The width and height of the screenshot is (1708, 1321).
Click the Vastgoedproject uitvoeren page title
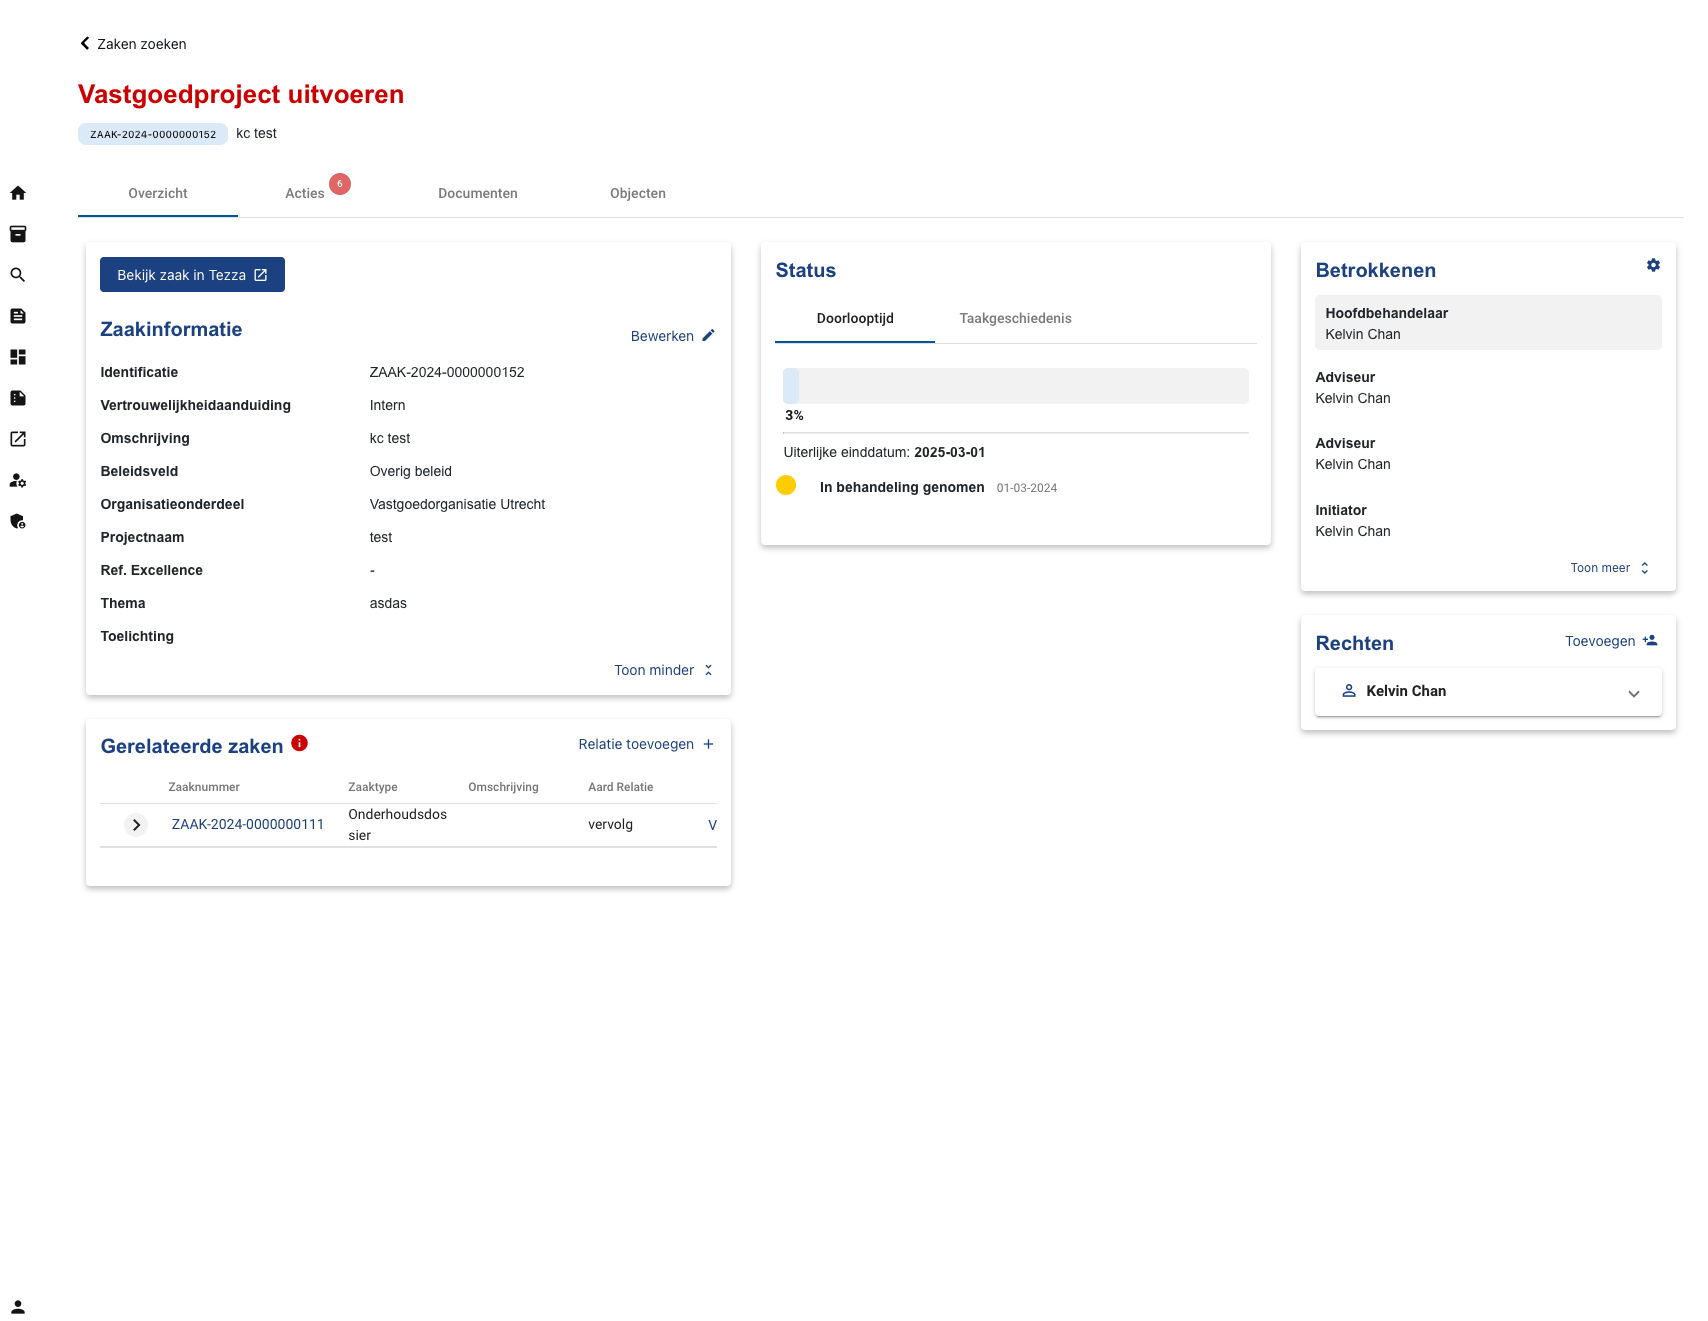[241, 94]
